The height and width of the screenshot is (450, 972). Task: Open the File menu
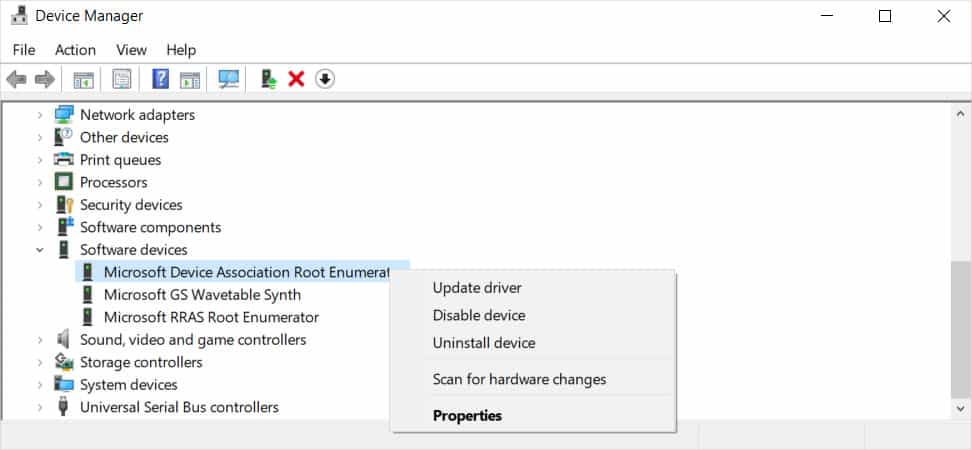pos(24,50)
